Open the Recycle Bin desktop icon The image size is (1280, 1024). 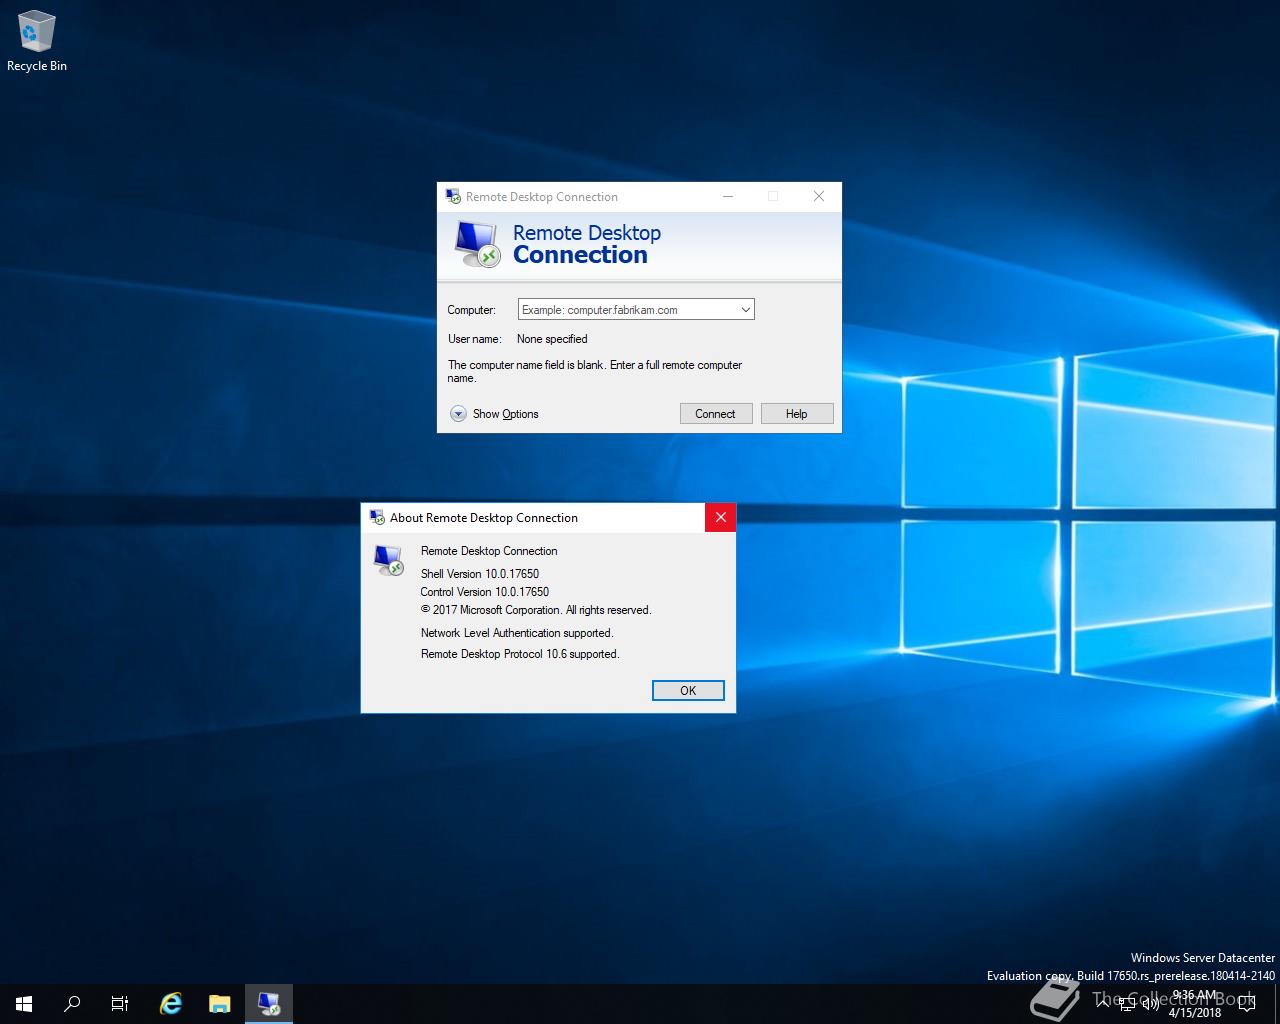coord(37,40)
